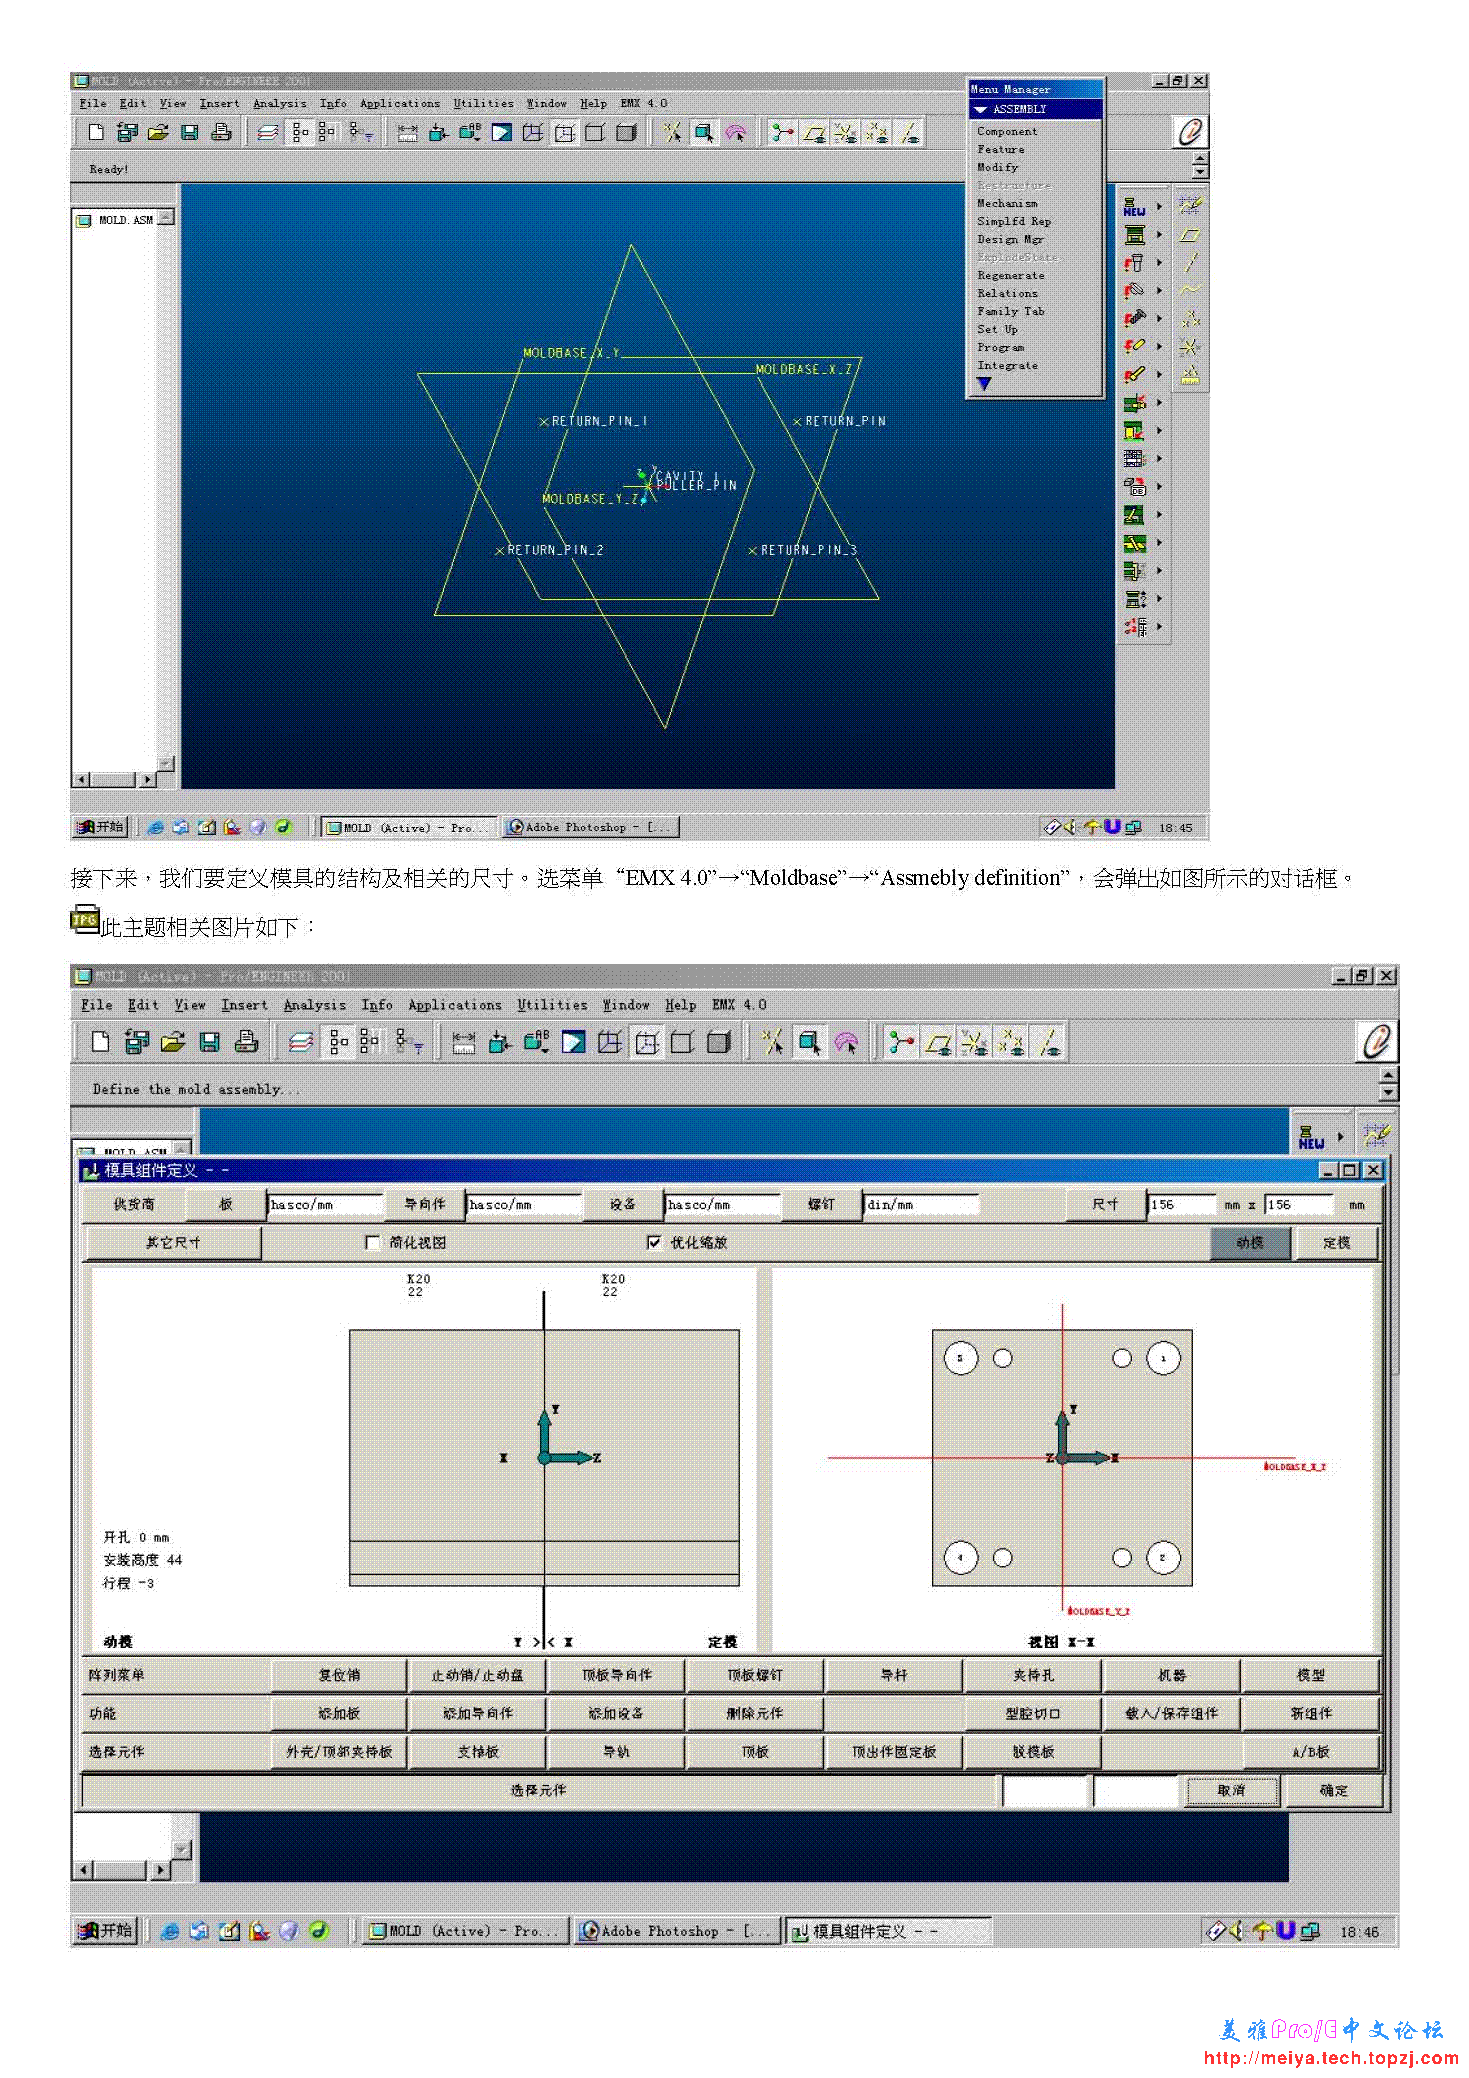
Task: Select the datum axis icon in upper window
Action: click(x=1190, y=263)
